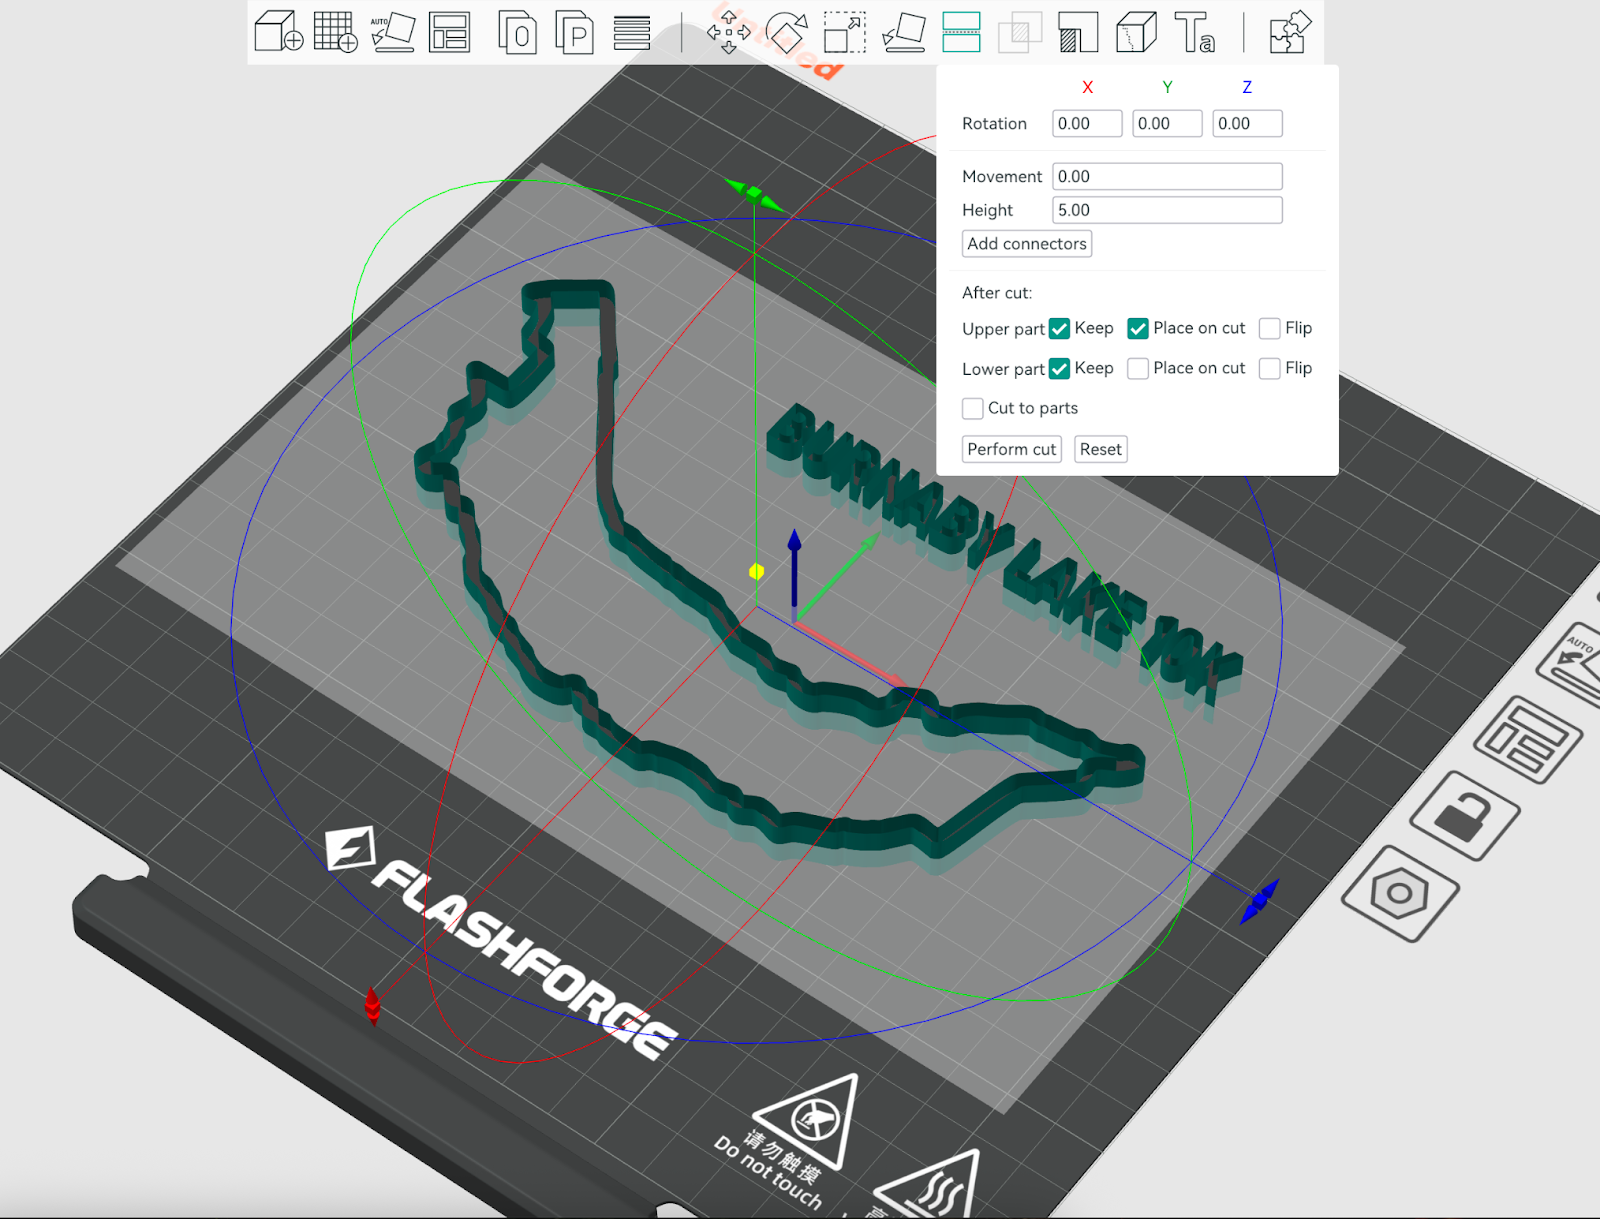Image resolution: width=1600 pixels, height=1219 pixels.
Task: Open the Text shape tool
Action: click(1194, 33)
